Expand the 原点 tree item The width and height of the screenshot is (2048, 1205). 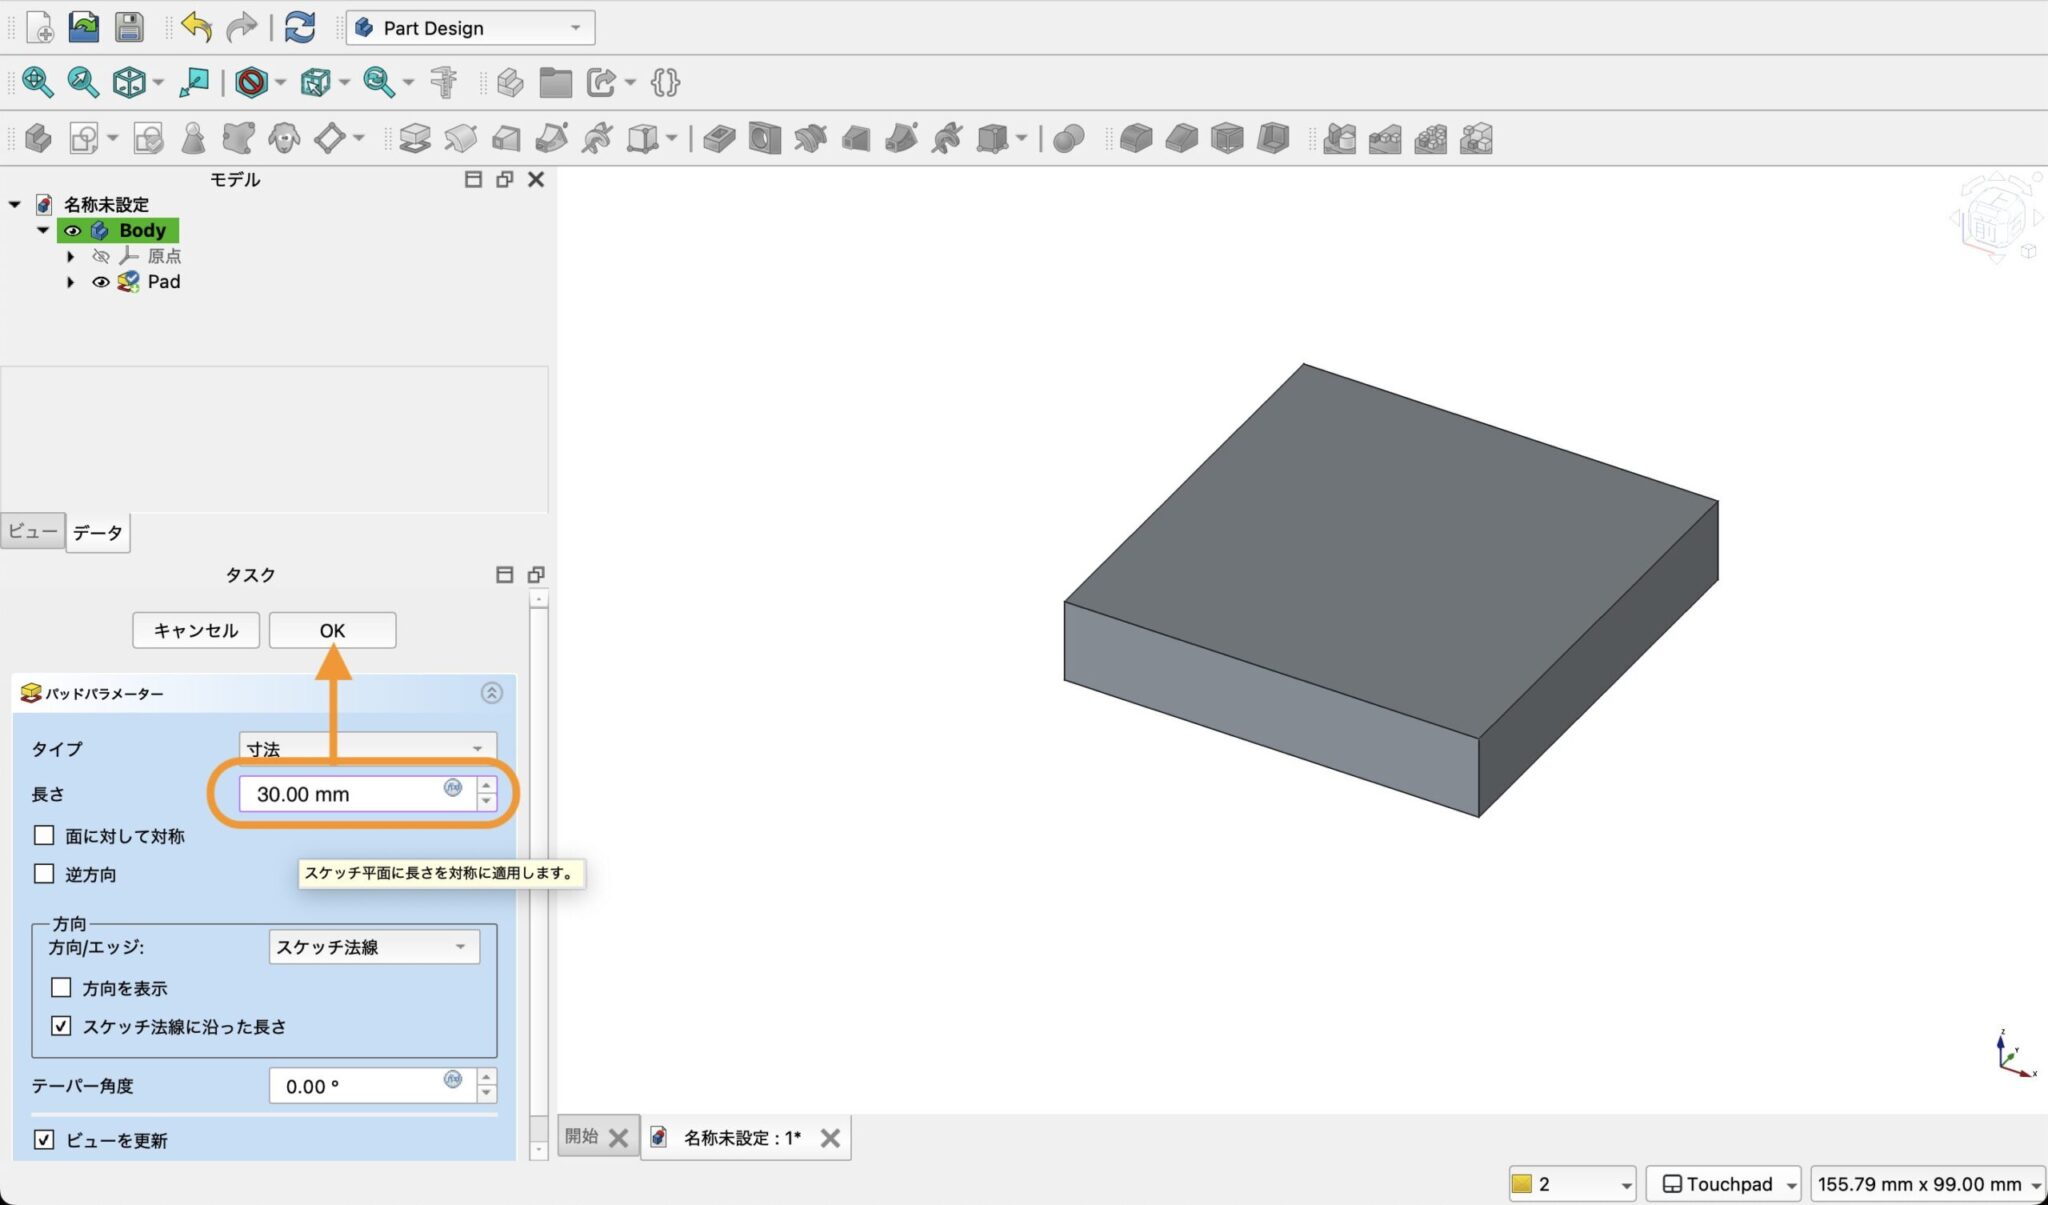[x=70, y=256]
